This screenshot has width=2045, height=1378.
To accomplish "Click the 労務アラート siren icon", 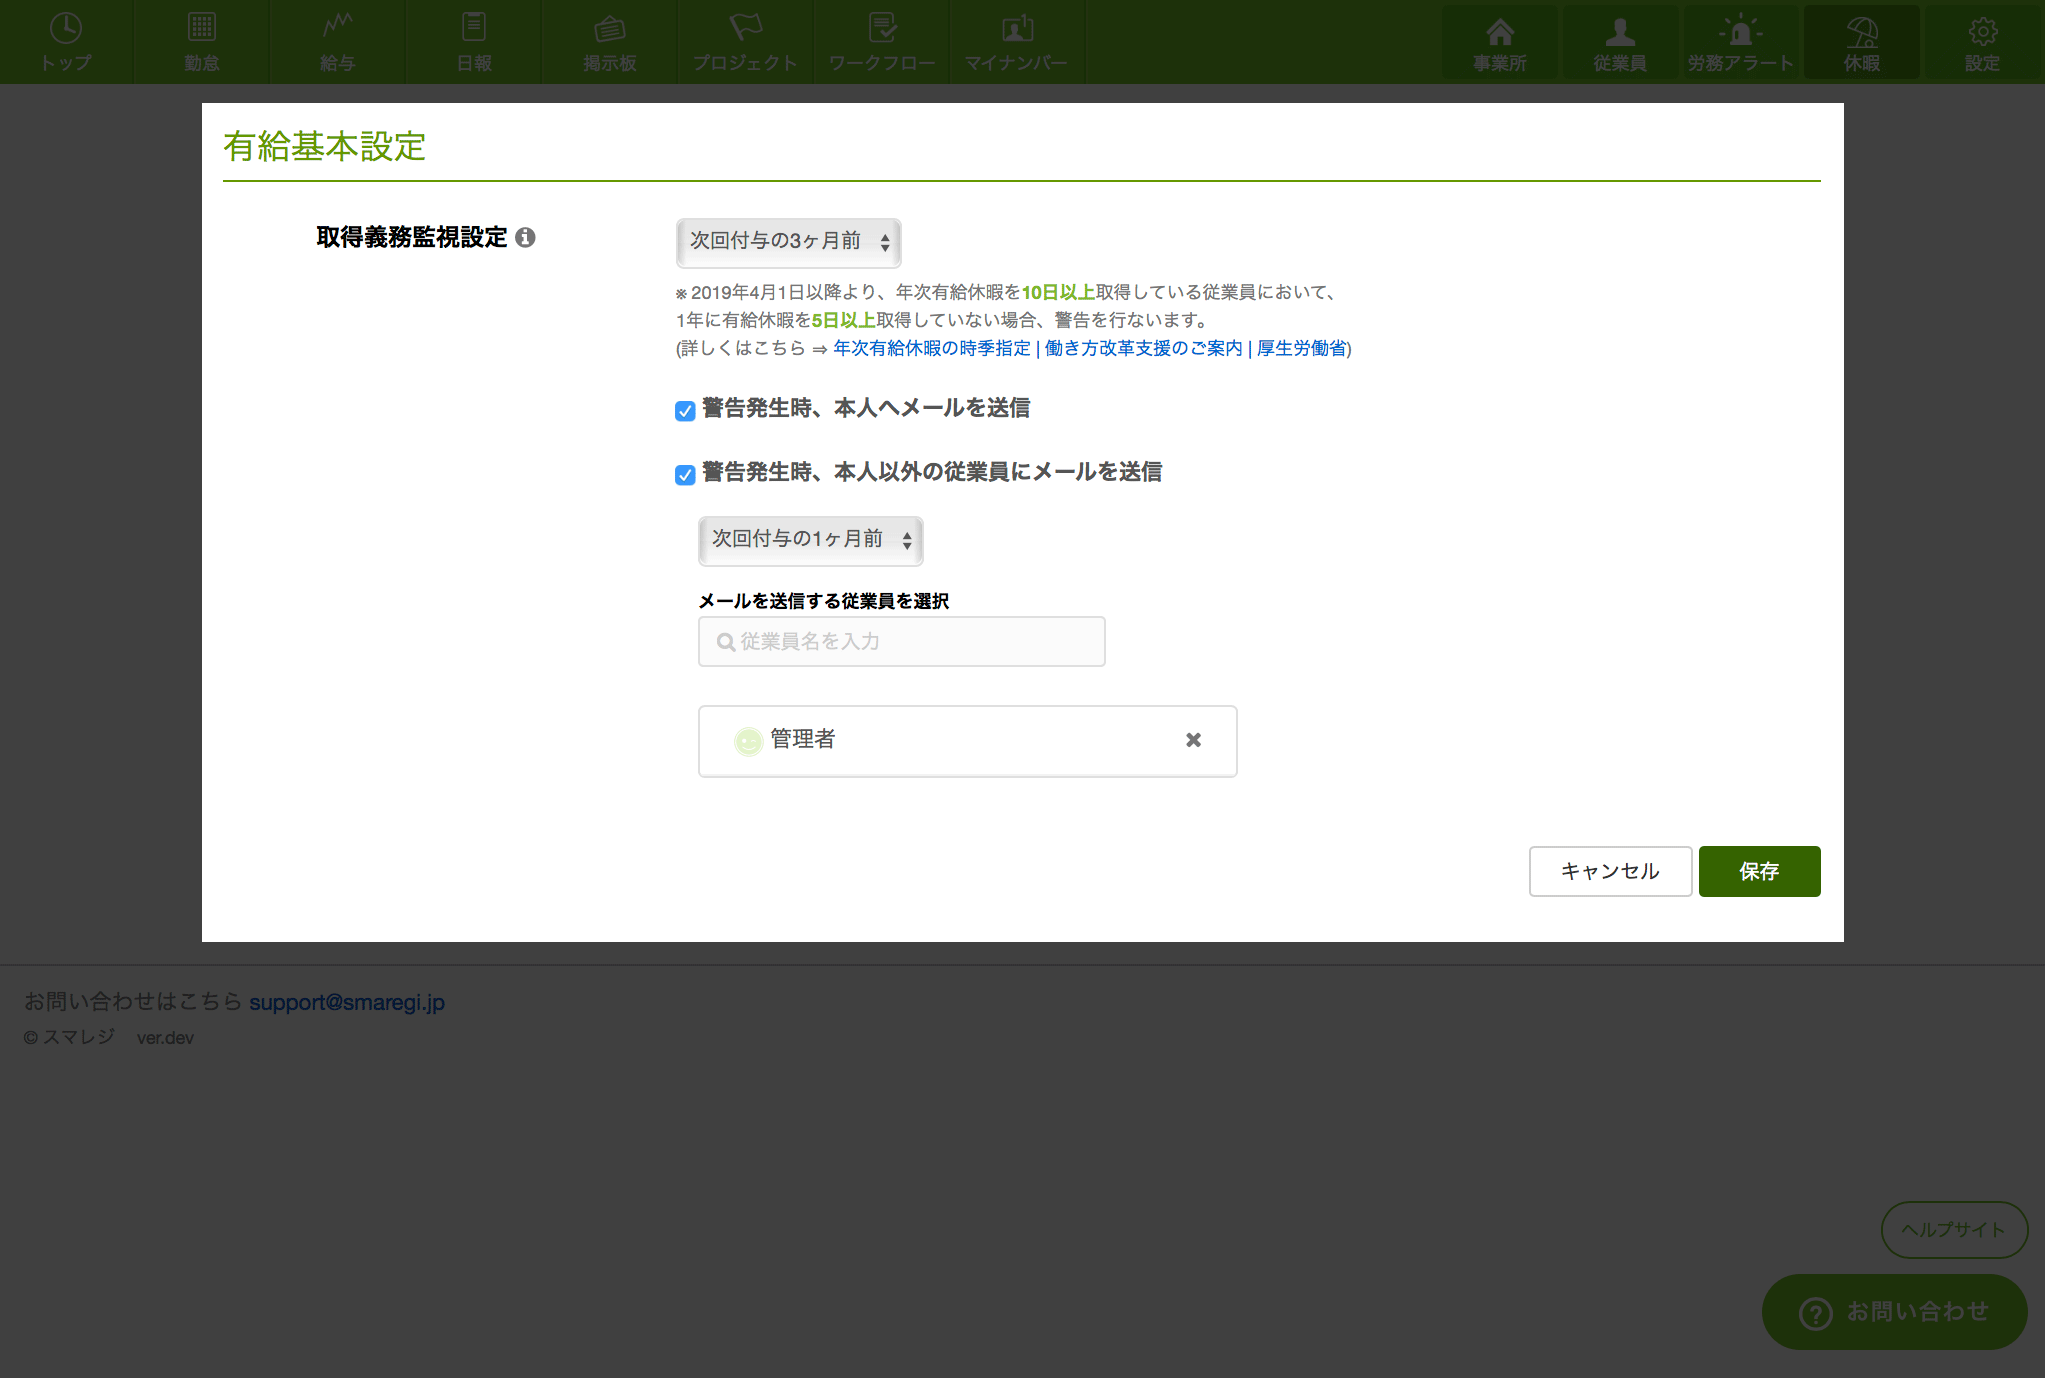I will click(1740, 33).
